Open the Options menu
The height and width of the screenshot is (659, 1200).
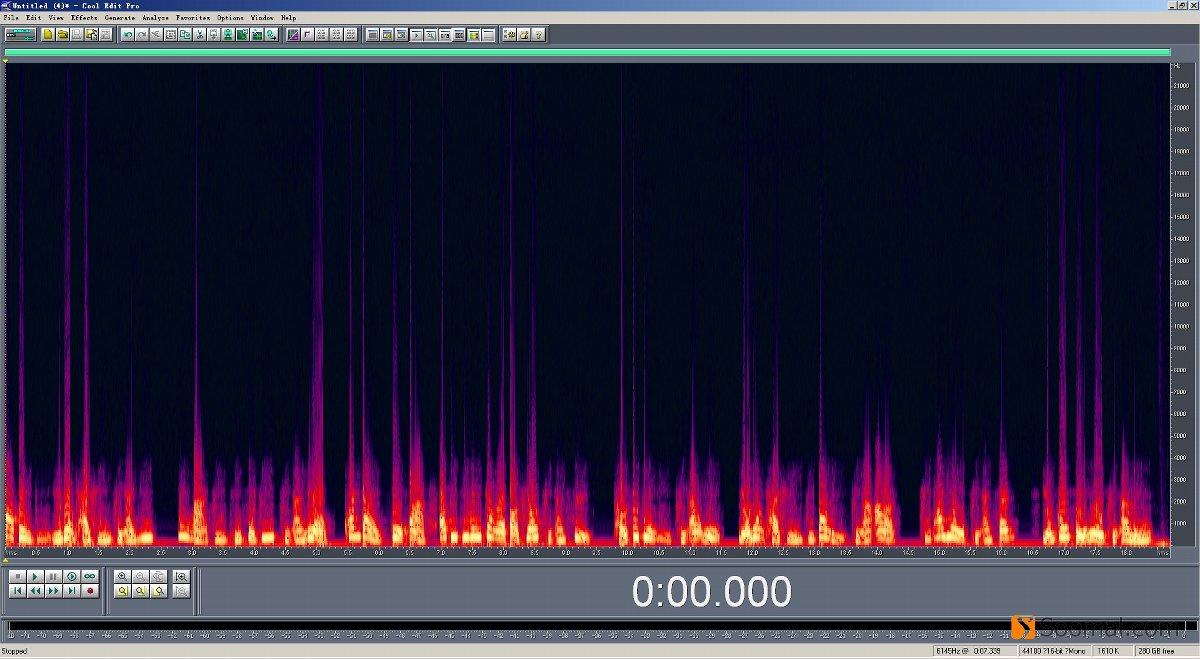click(230, 18)
